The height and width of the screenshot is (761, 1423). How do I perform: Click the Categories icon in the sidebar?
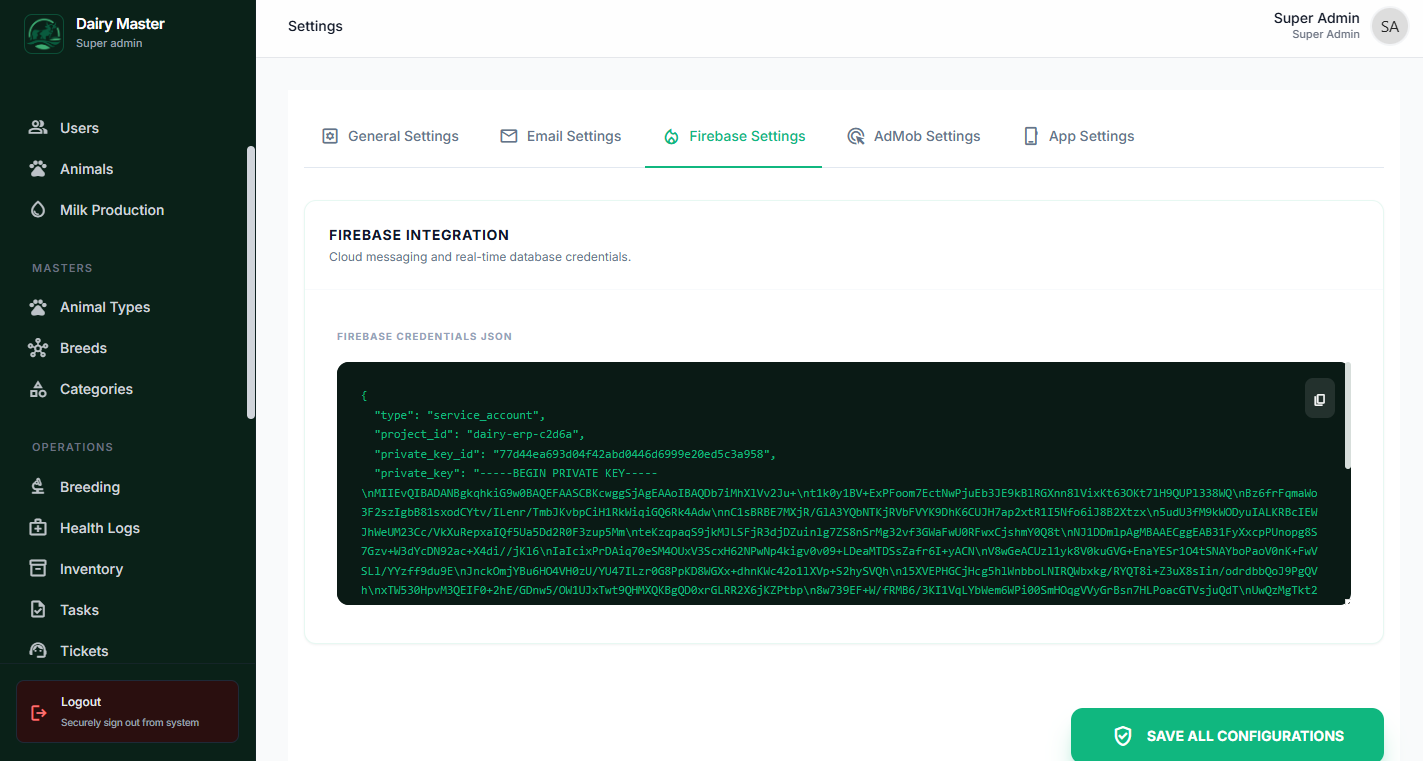point(38,389)
